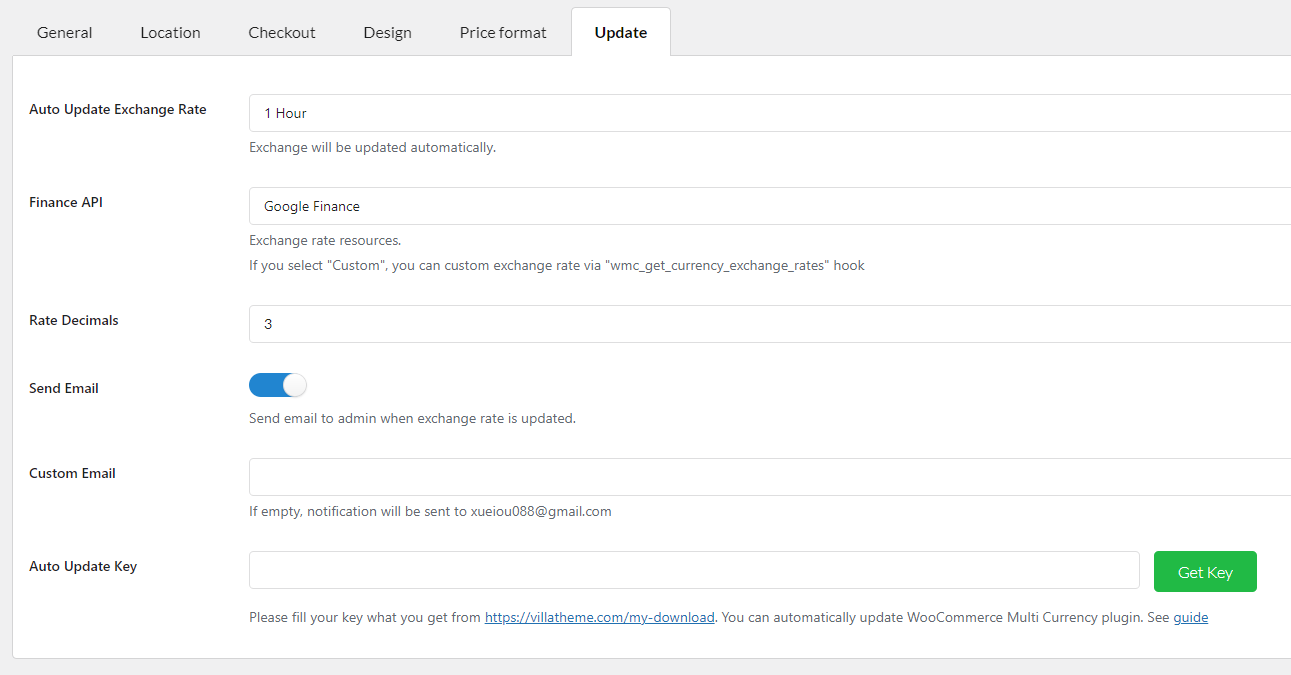The image size is (1291, 675).
Task: Click the Custom Email label
Action: point(72,473)
